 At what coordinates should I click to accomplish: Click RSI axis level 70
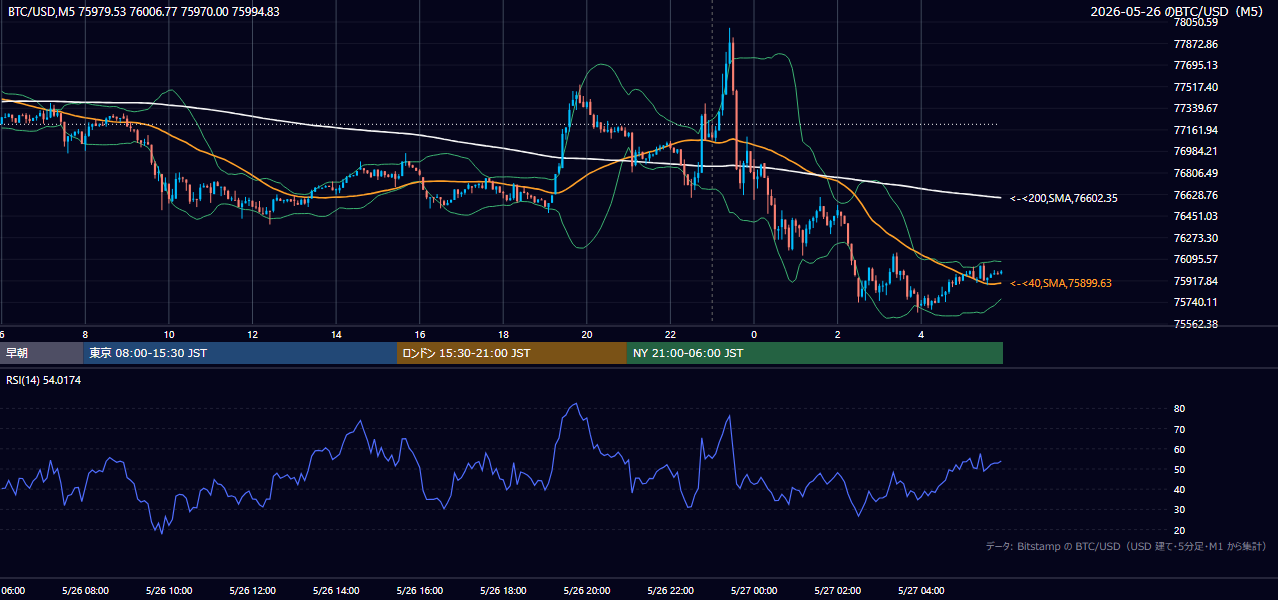click(1179, 429)
